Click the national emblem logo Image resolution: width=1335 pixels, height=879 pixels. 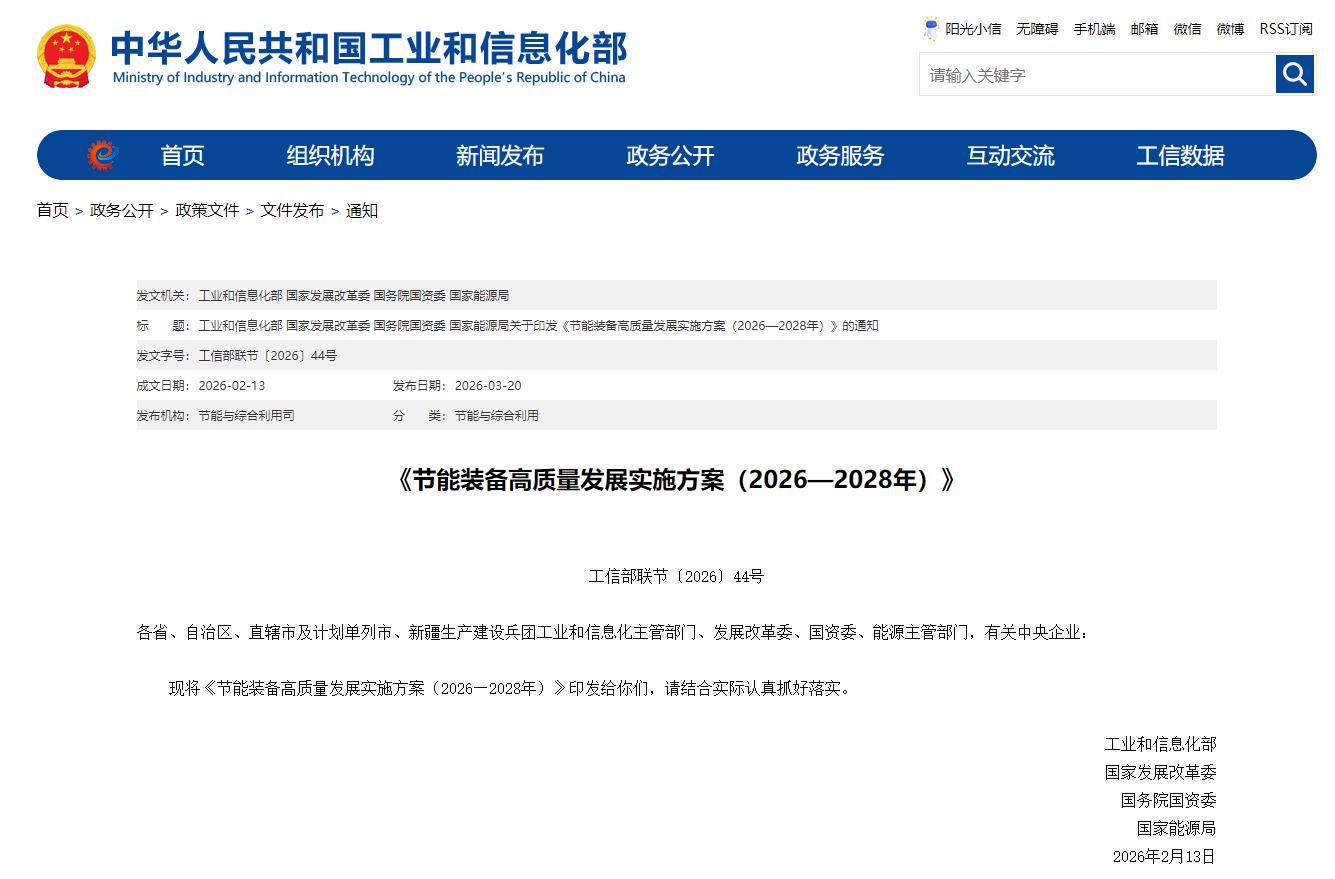point(67,57)
